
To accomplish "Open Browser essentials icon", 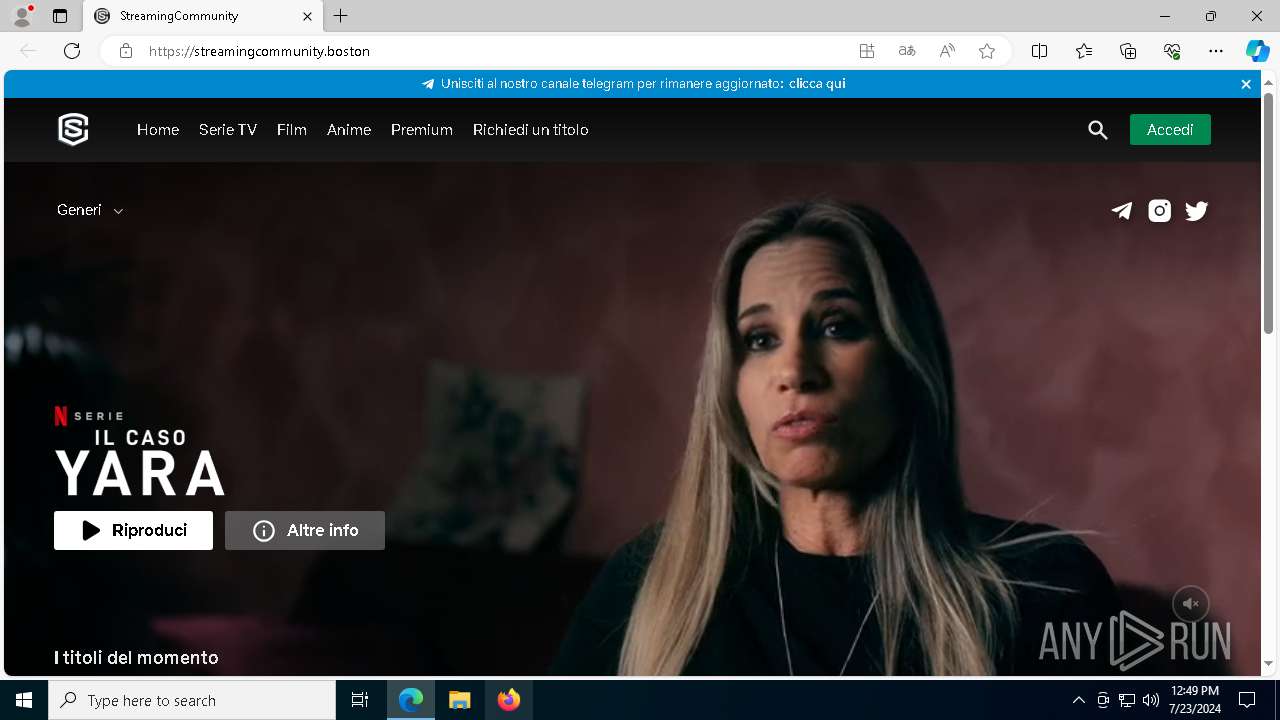I will point(1172,51).
